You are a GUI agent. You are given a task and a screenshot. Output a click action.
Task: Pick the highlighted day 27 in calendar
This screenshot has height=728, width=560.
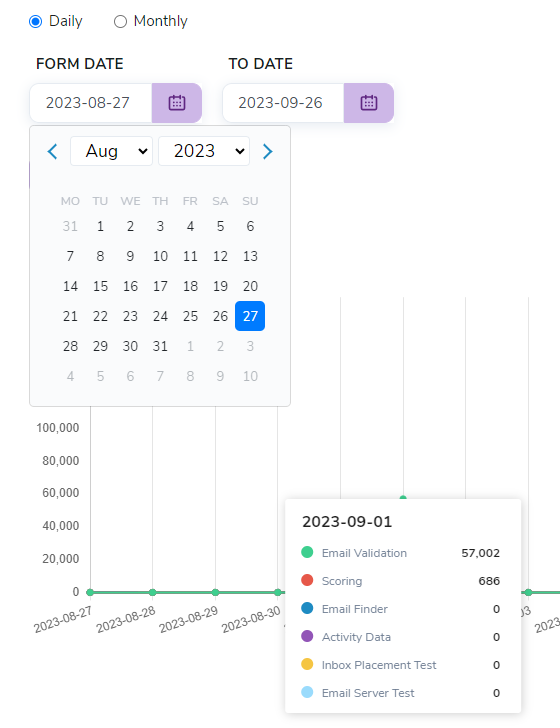250,316
